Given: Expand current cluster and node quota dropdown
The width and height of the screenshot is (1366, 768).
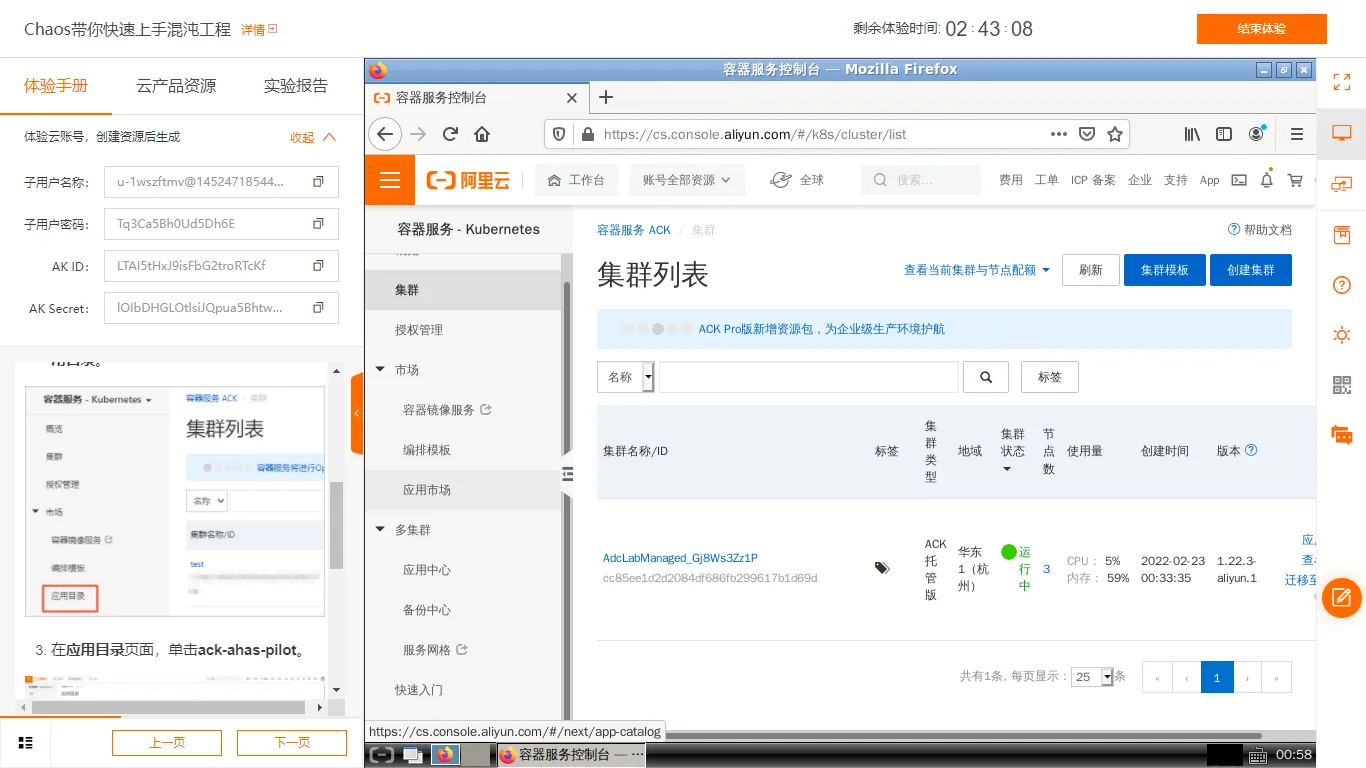Looking at the screenshot, I should click(x=977, y=270).
